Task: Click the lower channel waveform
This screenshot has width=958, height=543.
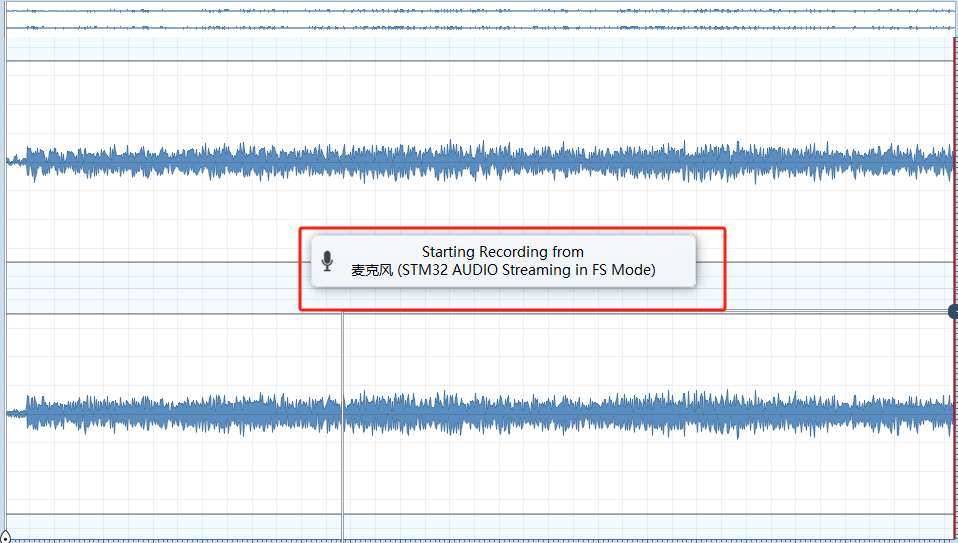Action: coord(480,414)
